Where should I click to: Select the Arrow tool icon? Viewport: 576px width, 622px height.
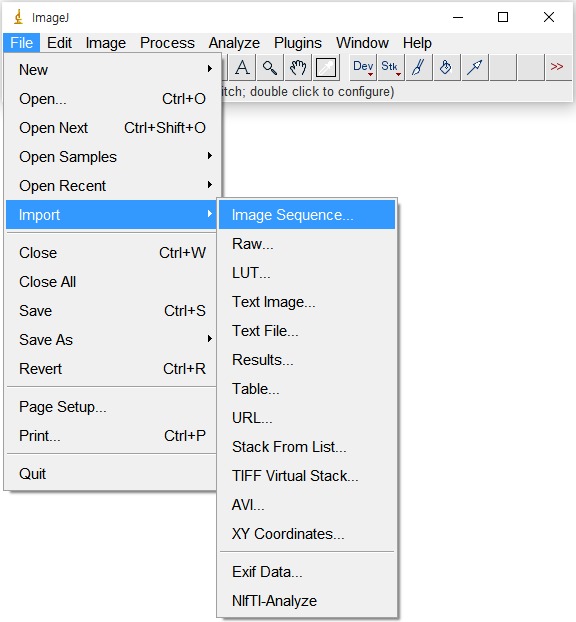click(474, 67)
